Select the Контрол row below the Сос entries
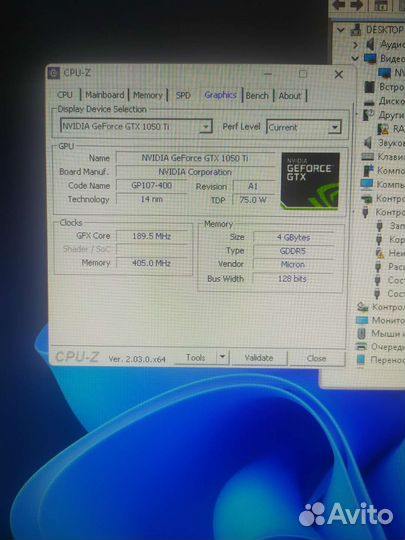 380,307
